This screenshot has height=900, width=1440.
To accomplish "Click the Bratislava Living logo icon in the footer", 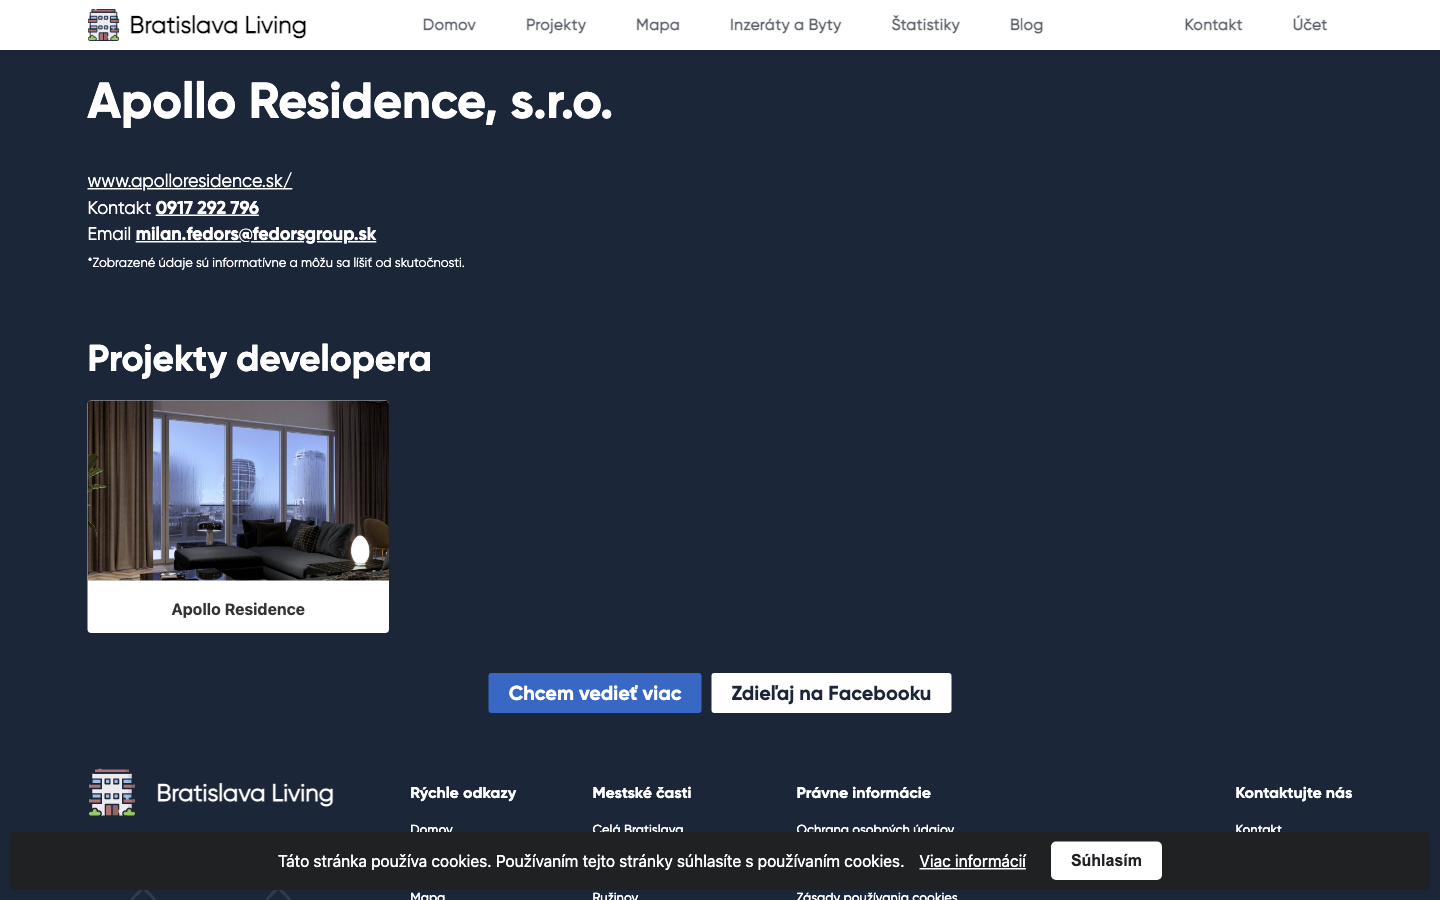I will click(x=112, y=791).
